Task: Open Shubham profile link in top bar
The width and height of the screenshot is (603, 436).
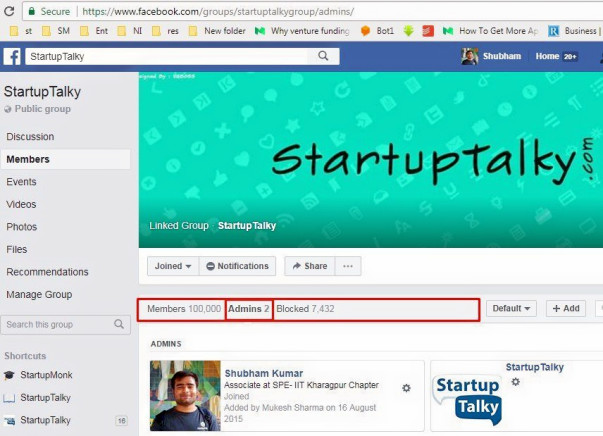Action: 502,56
